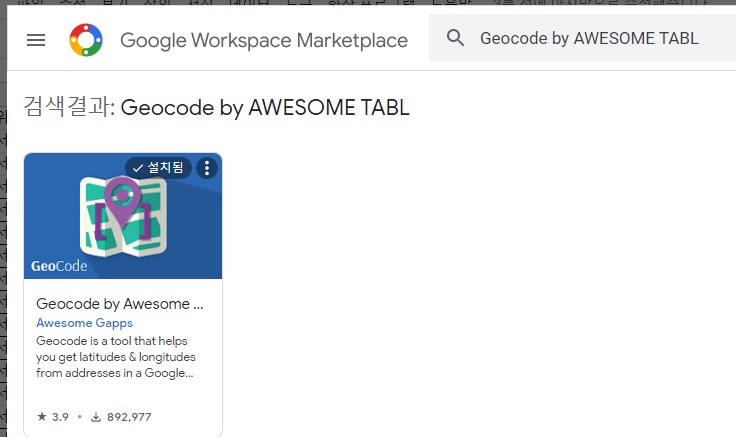The width and height of the screenshot is (736, 437).
Task: Click the 892,977 downloads count
Action: (121, 417)
